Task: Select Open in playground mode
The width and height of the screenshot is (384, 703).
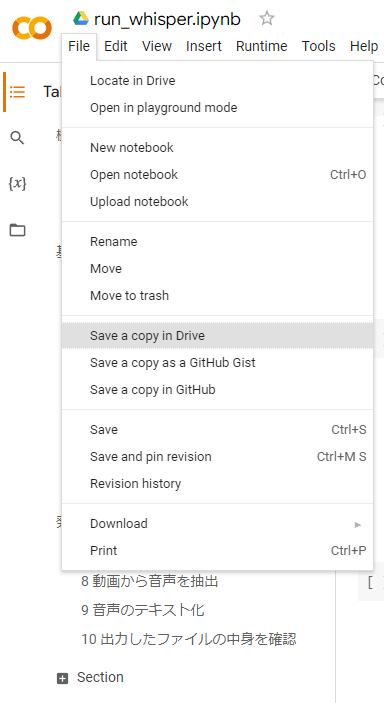Action: 218,108
